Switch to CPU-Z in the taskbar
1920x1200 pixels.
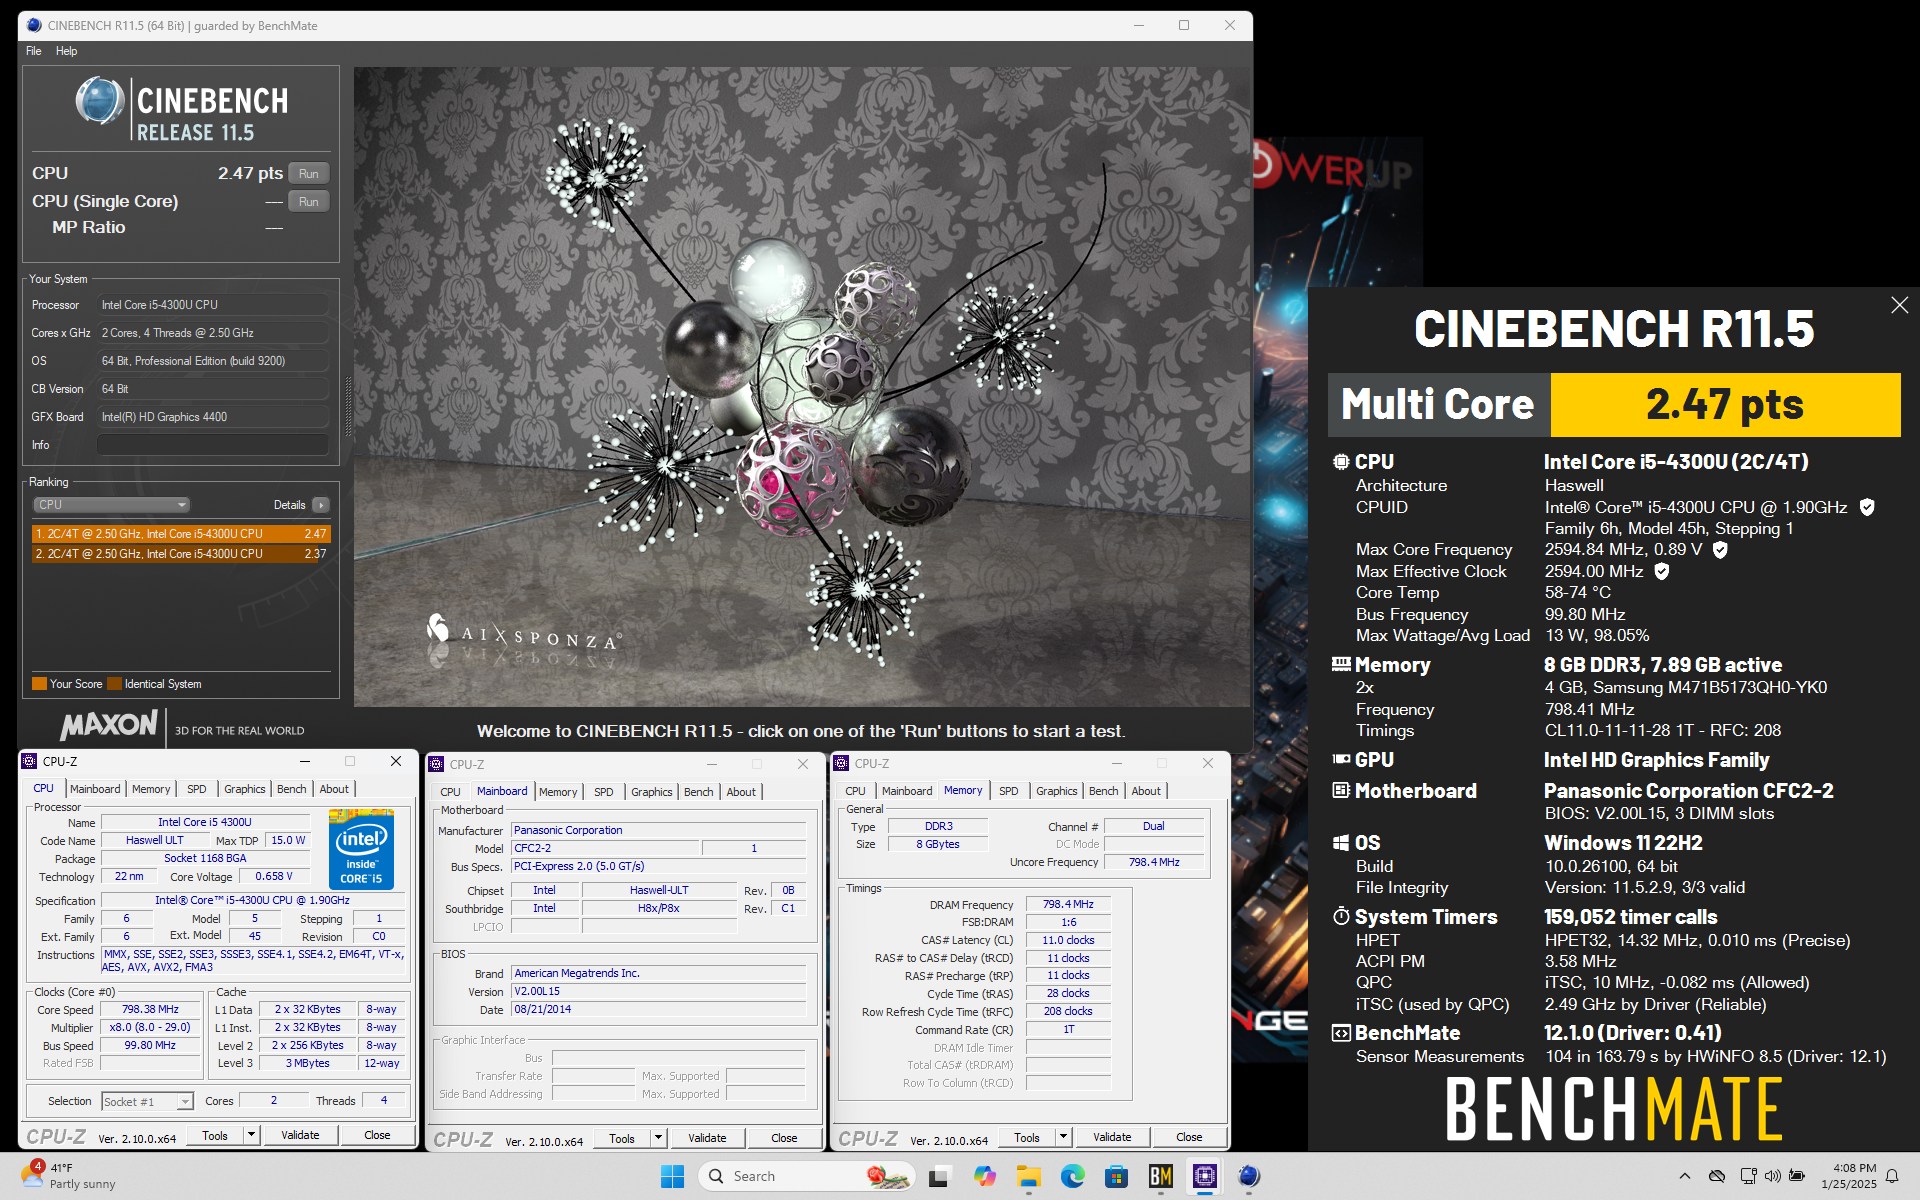[1205, 1176]
